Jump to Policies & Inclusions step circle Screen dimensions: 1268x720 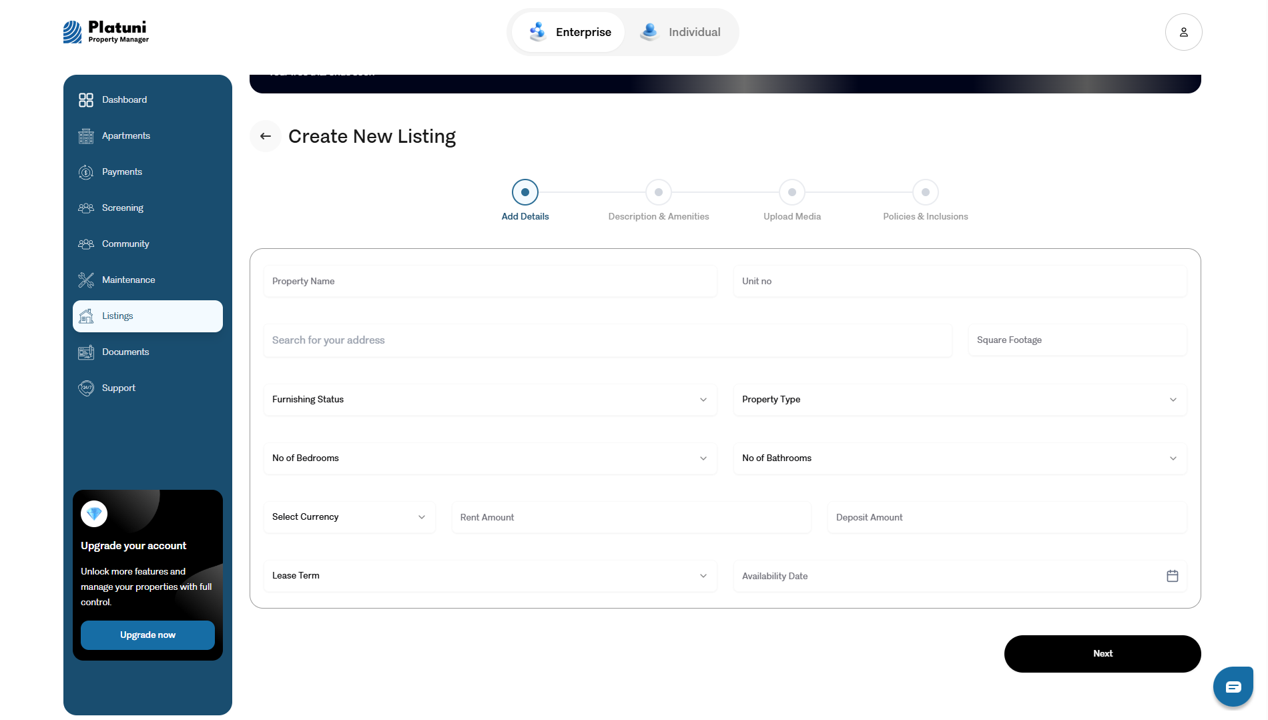pyautogui.click(x=925, y=192)
